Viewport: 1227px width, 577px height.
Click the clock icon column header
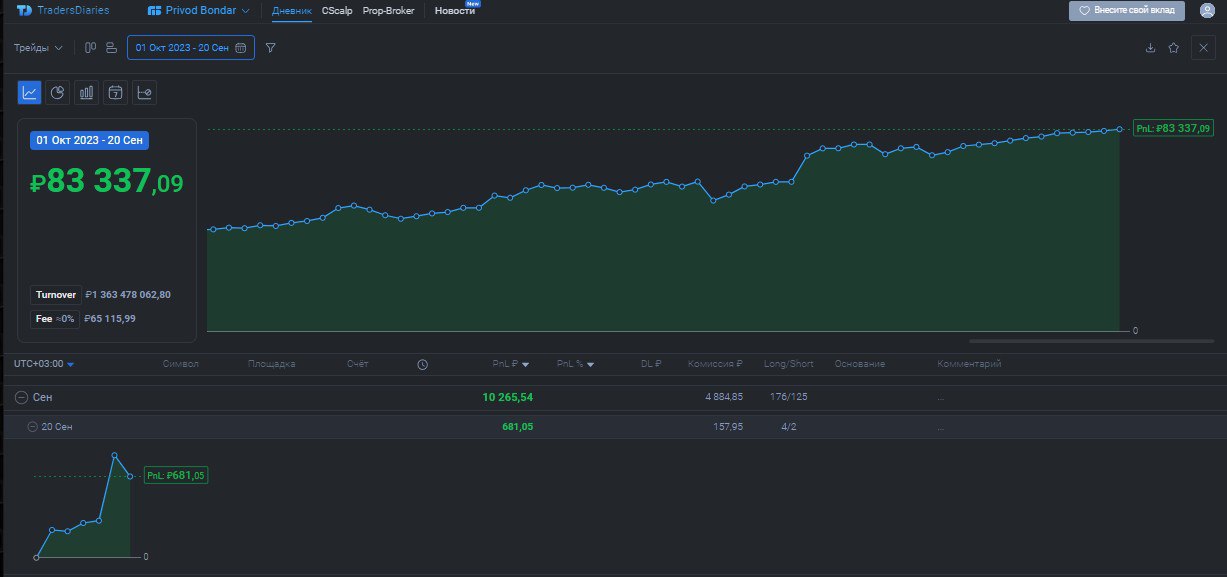(422, 364)
